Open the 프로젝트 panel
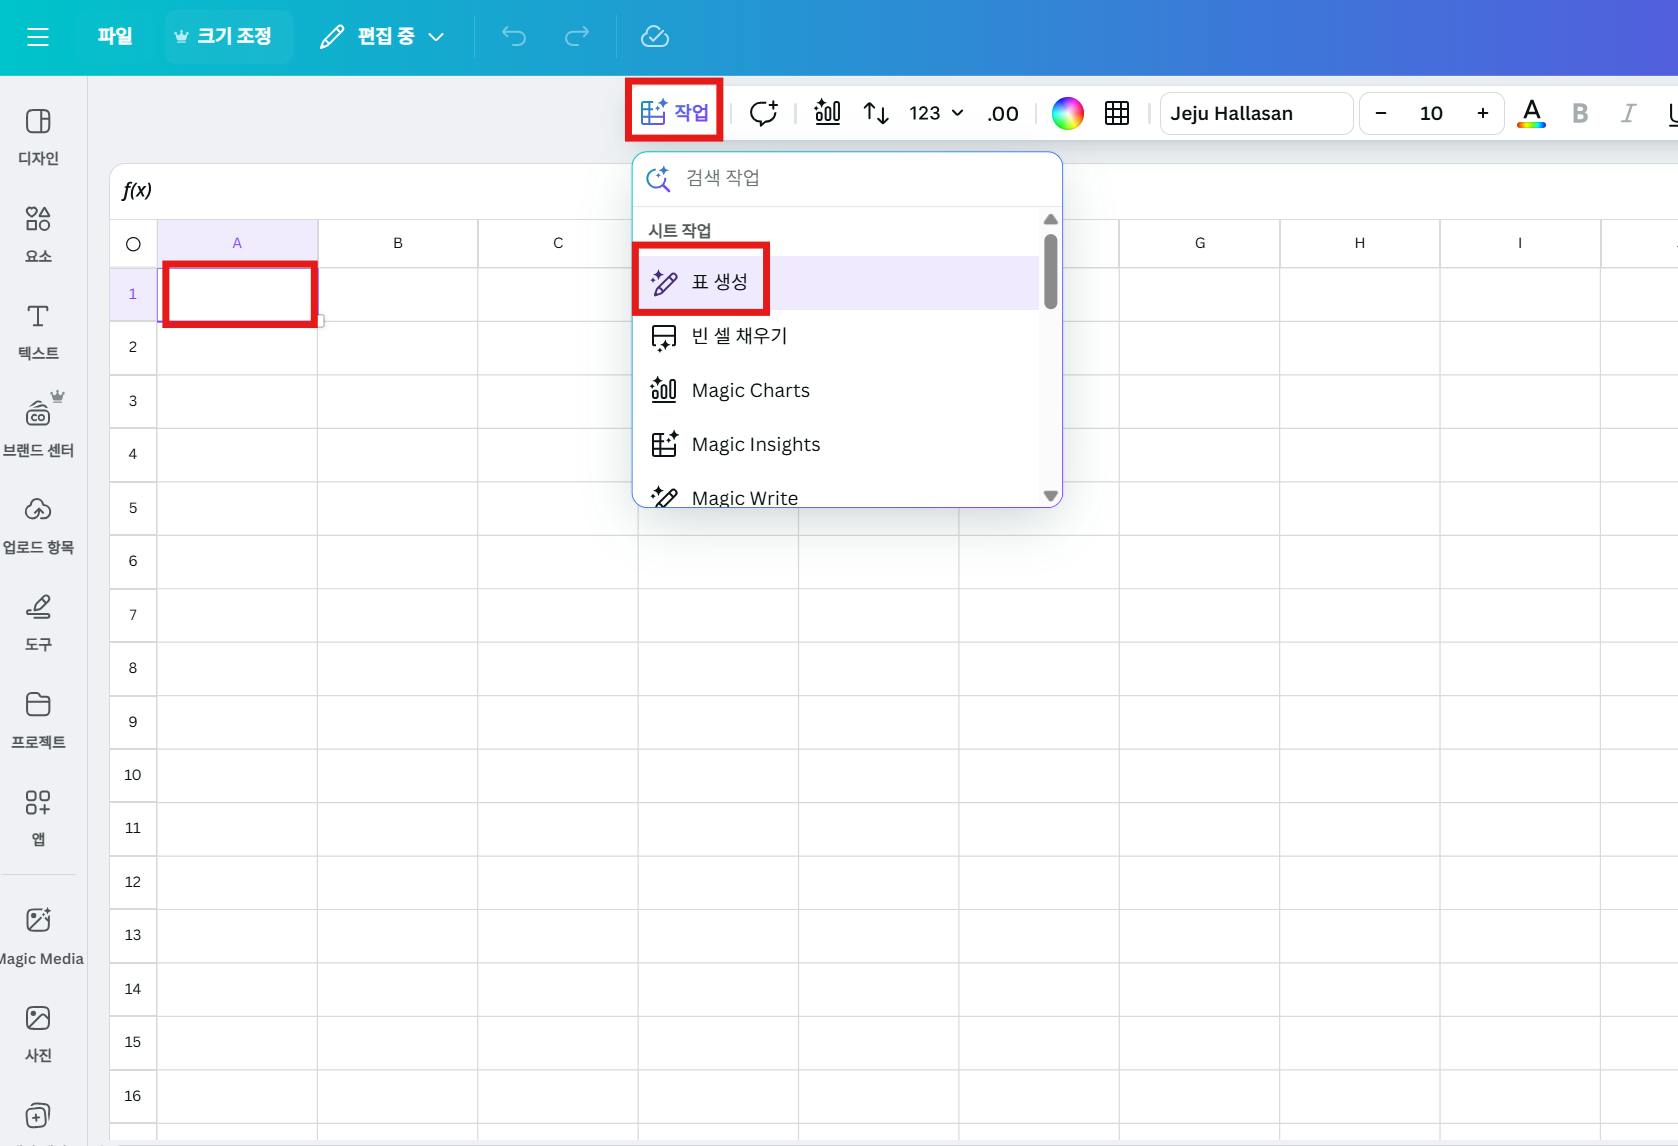This screenshot has width=1678, height=1146. click(x=38, y=719)
